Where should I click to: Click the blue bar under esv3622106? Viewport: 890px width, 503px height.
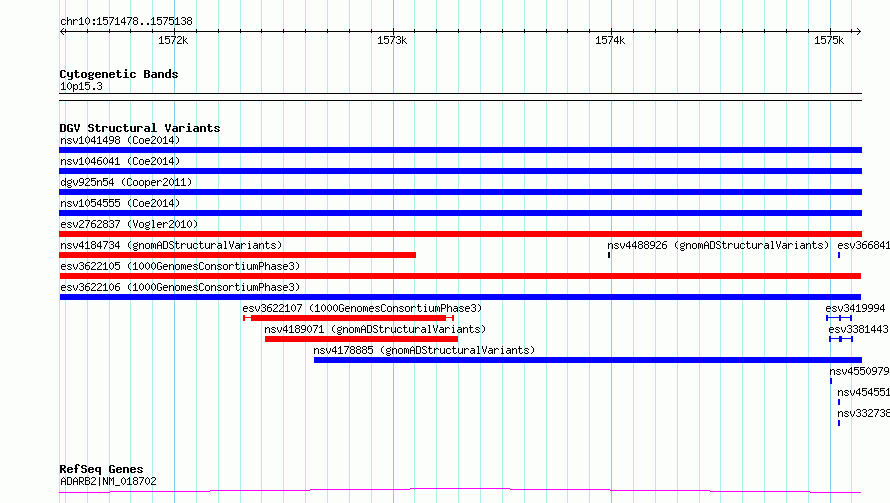[x=460, y=297]
